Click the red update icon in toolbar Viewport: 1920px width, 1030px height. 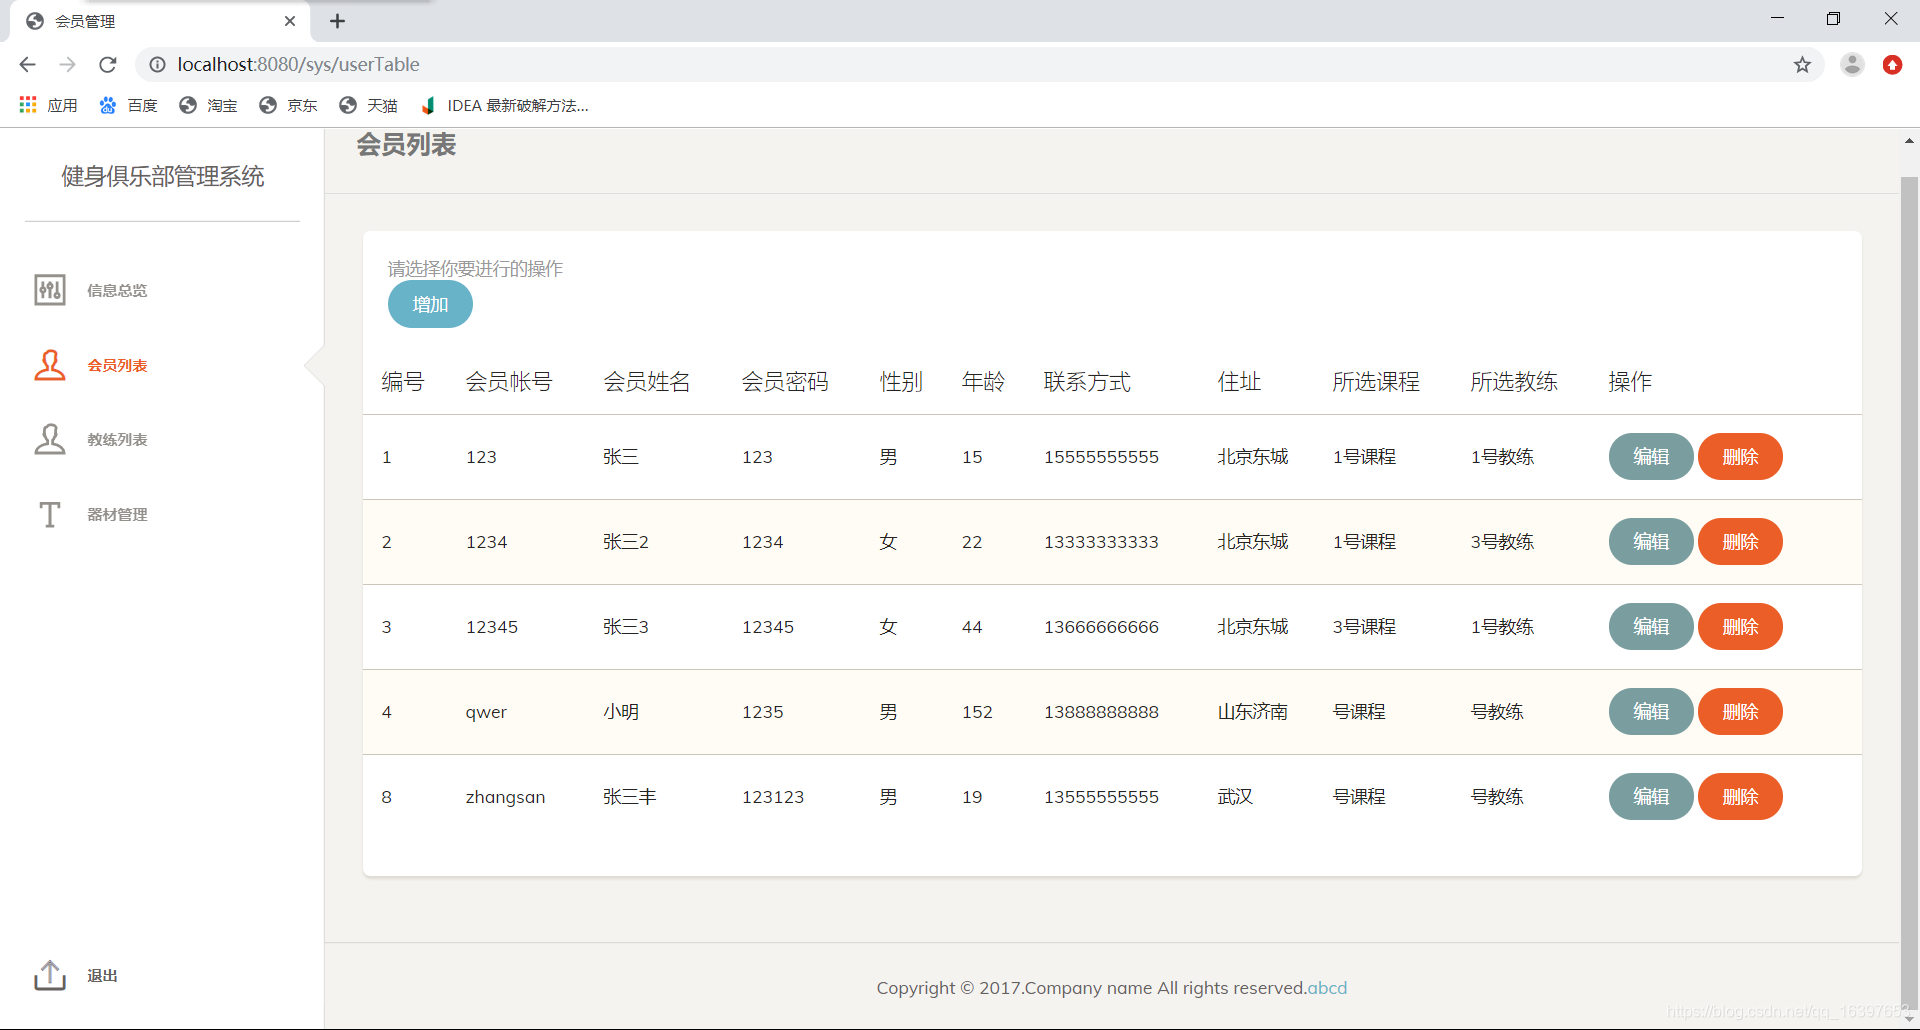tap(1892, 65)
